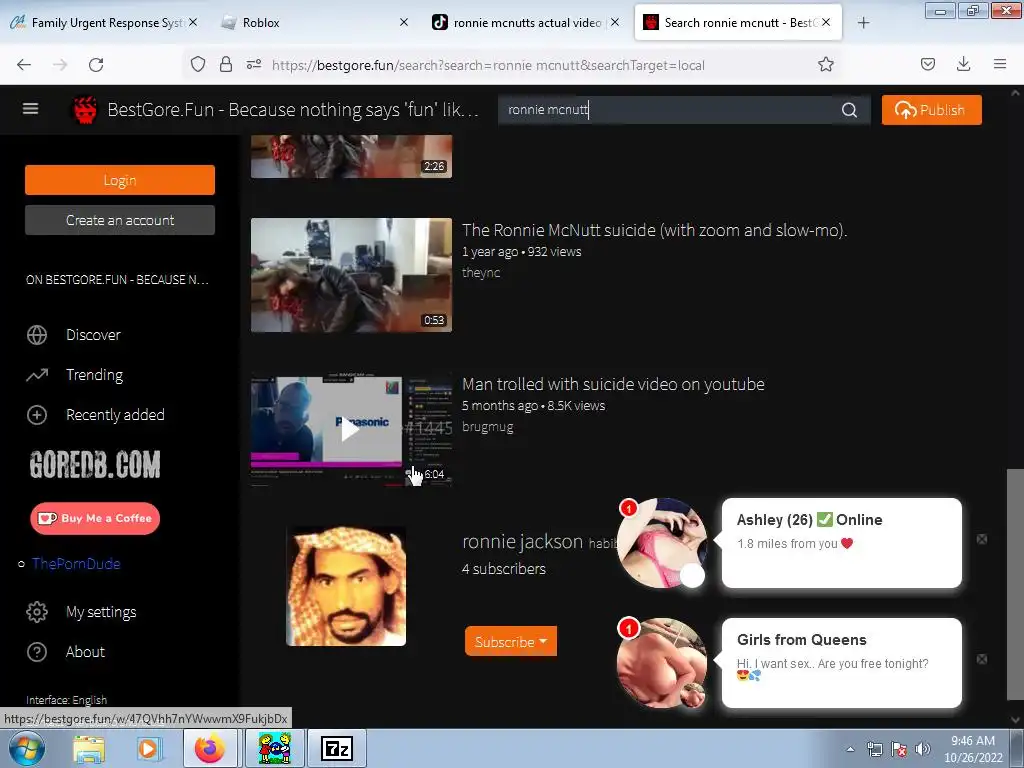Switch to the TikTok ronnie mcnutts tab
Viewport: 1024px width, 768px height.
point(526,23)
